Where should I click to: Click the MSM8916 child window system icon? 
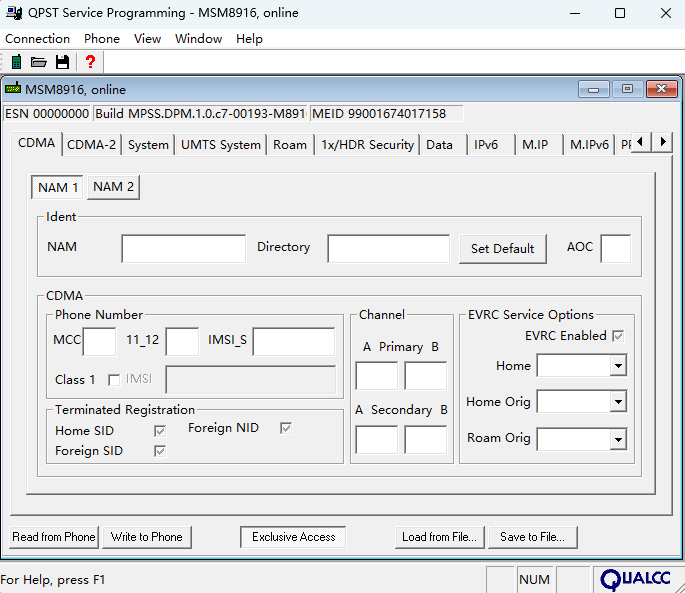[13, 89]
